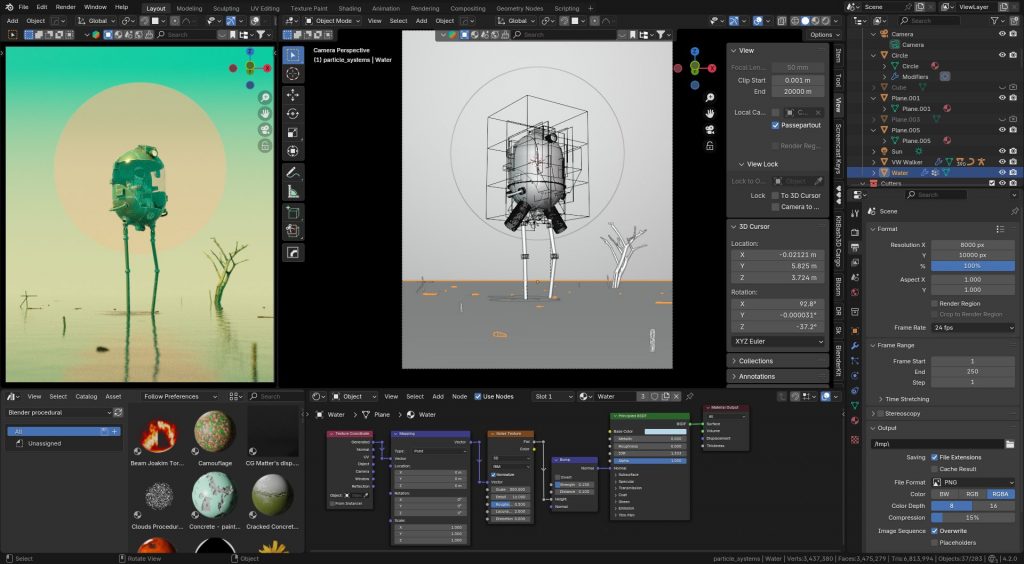The width and height of the screenshot is (1024, 564).
Task: Click the pin icon in Scene properties header
Action: [1014, 212]
